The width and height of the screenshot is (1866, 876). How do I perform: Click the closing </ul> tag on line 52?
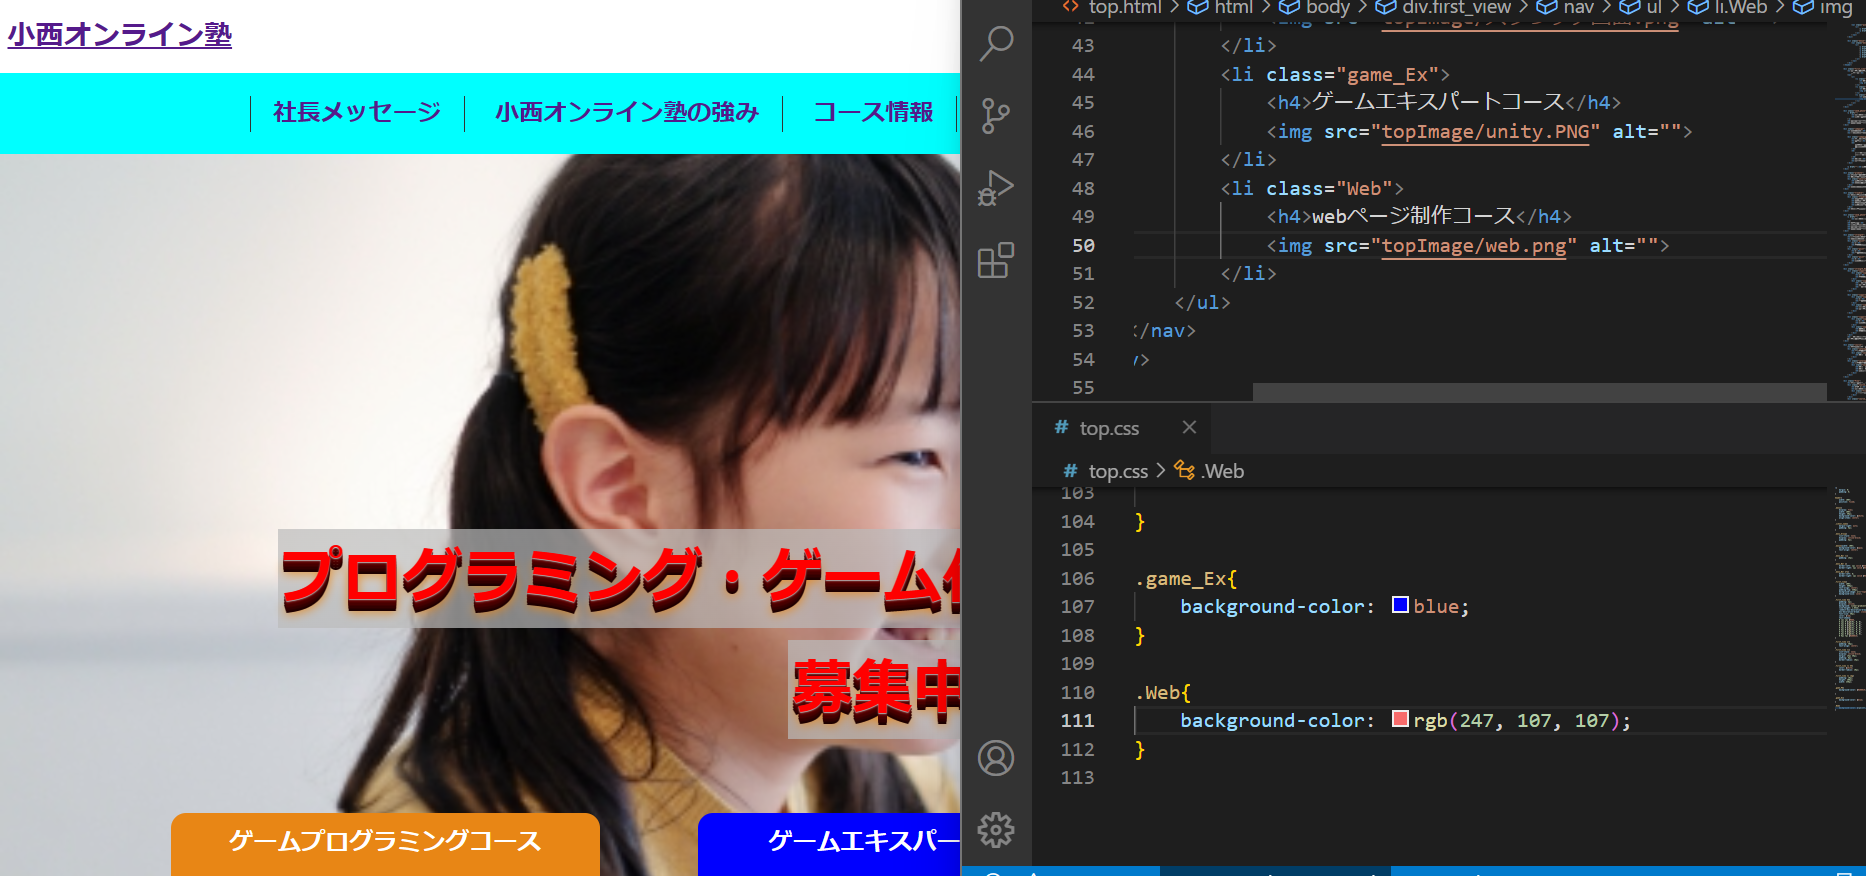click(1203, 302)
